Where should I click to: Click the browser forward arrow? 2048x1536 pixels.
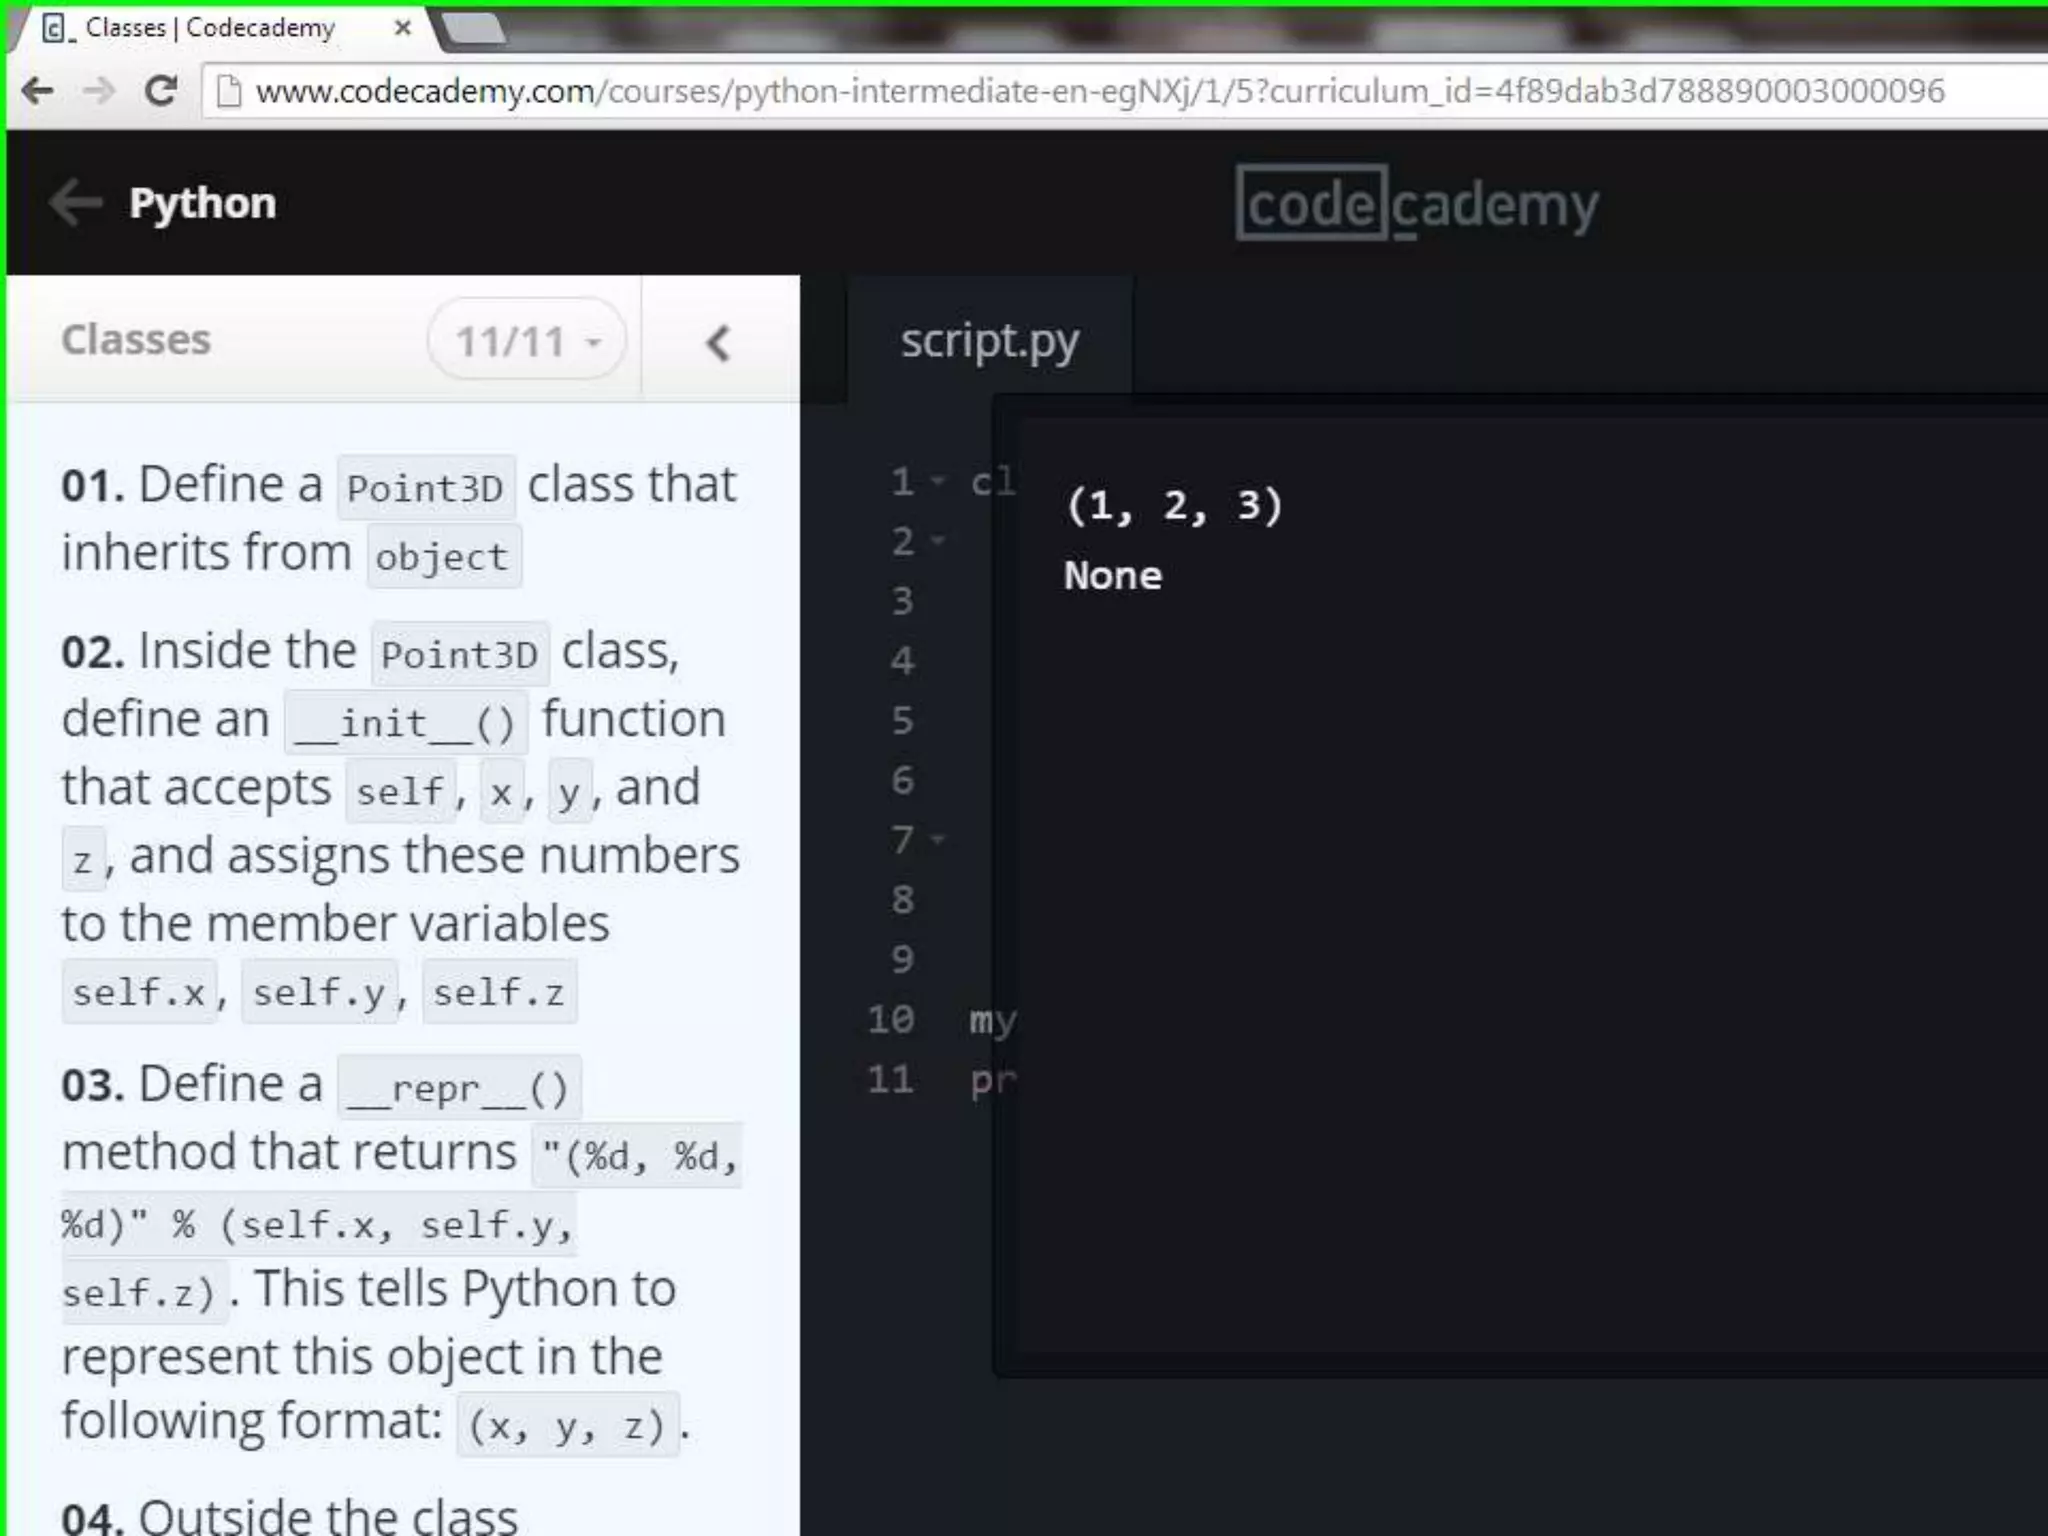point(99,91)
